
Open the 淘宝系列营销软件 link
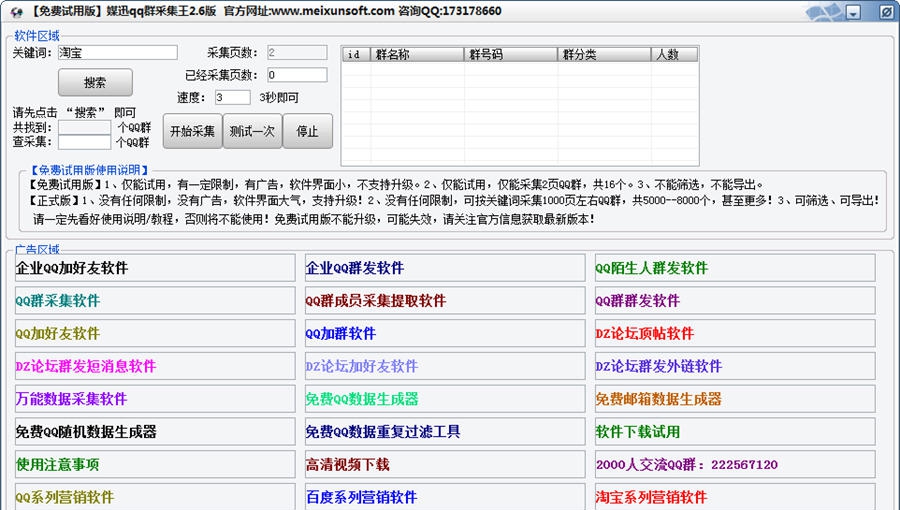click(x=735, y=496)
